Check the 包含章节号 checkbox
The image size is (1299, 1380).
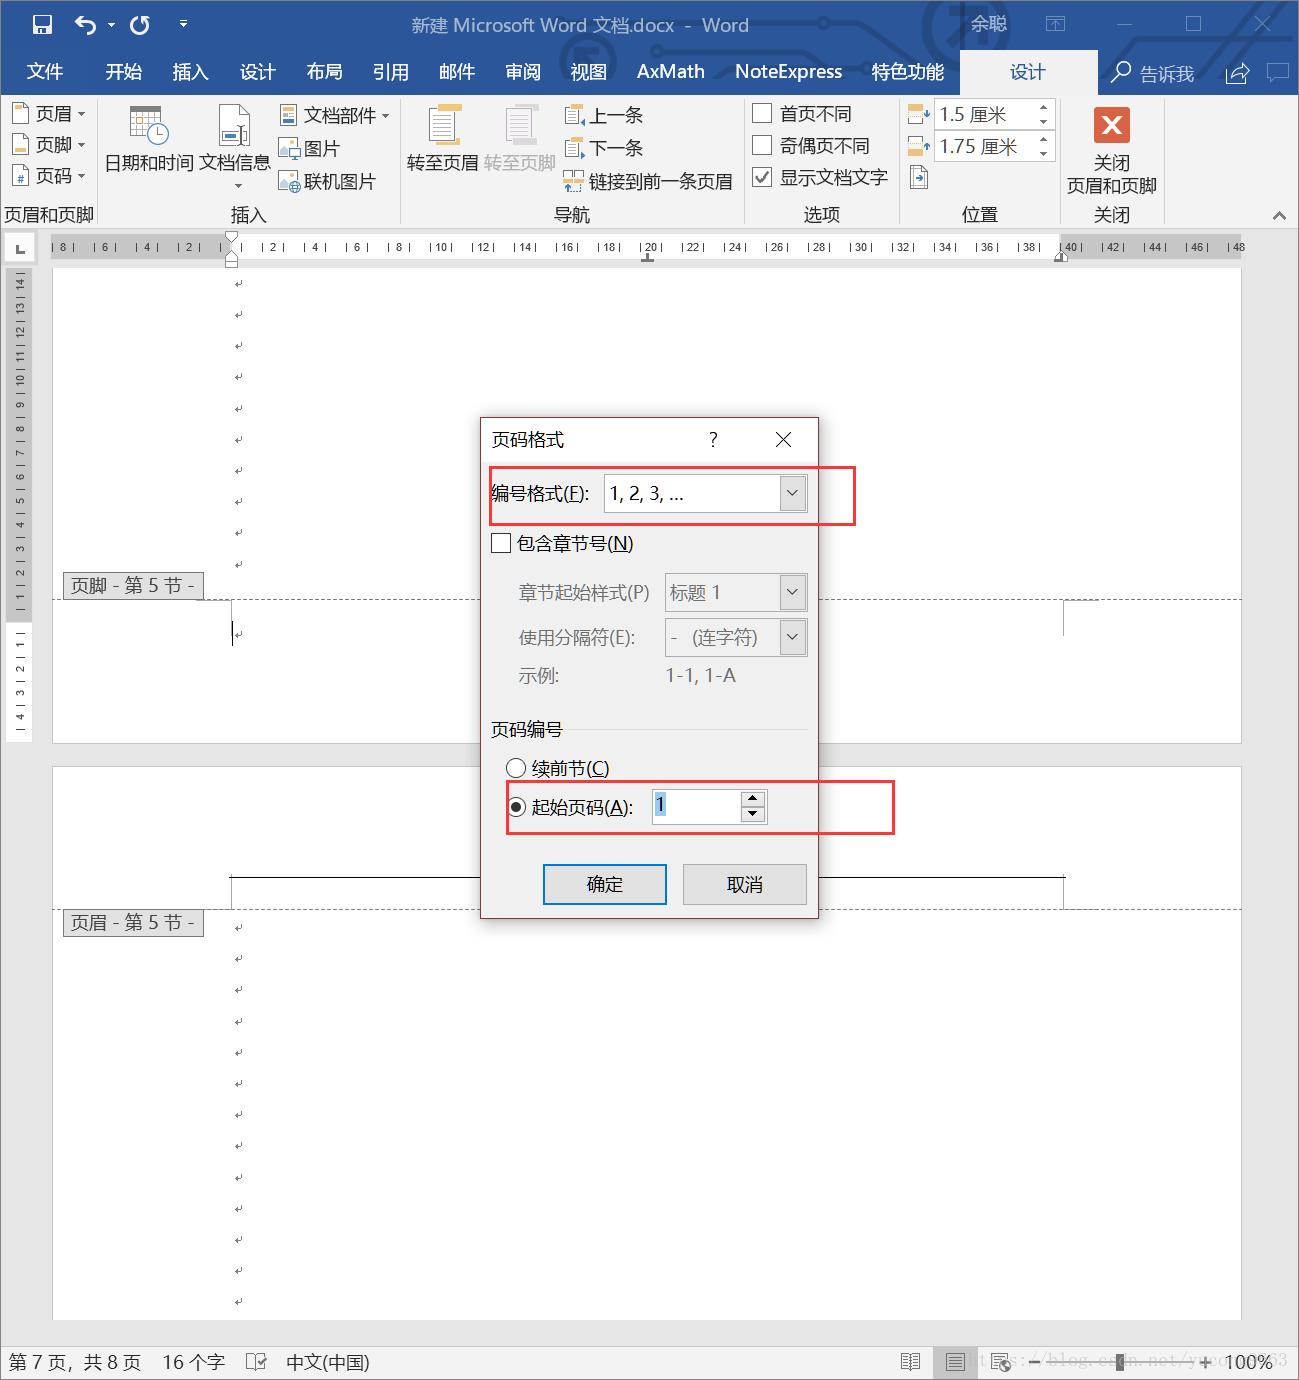[x=501, y=544]
